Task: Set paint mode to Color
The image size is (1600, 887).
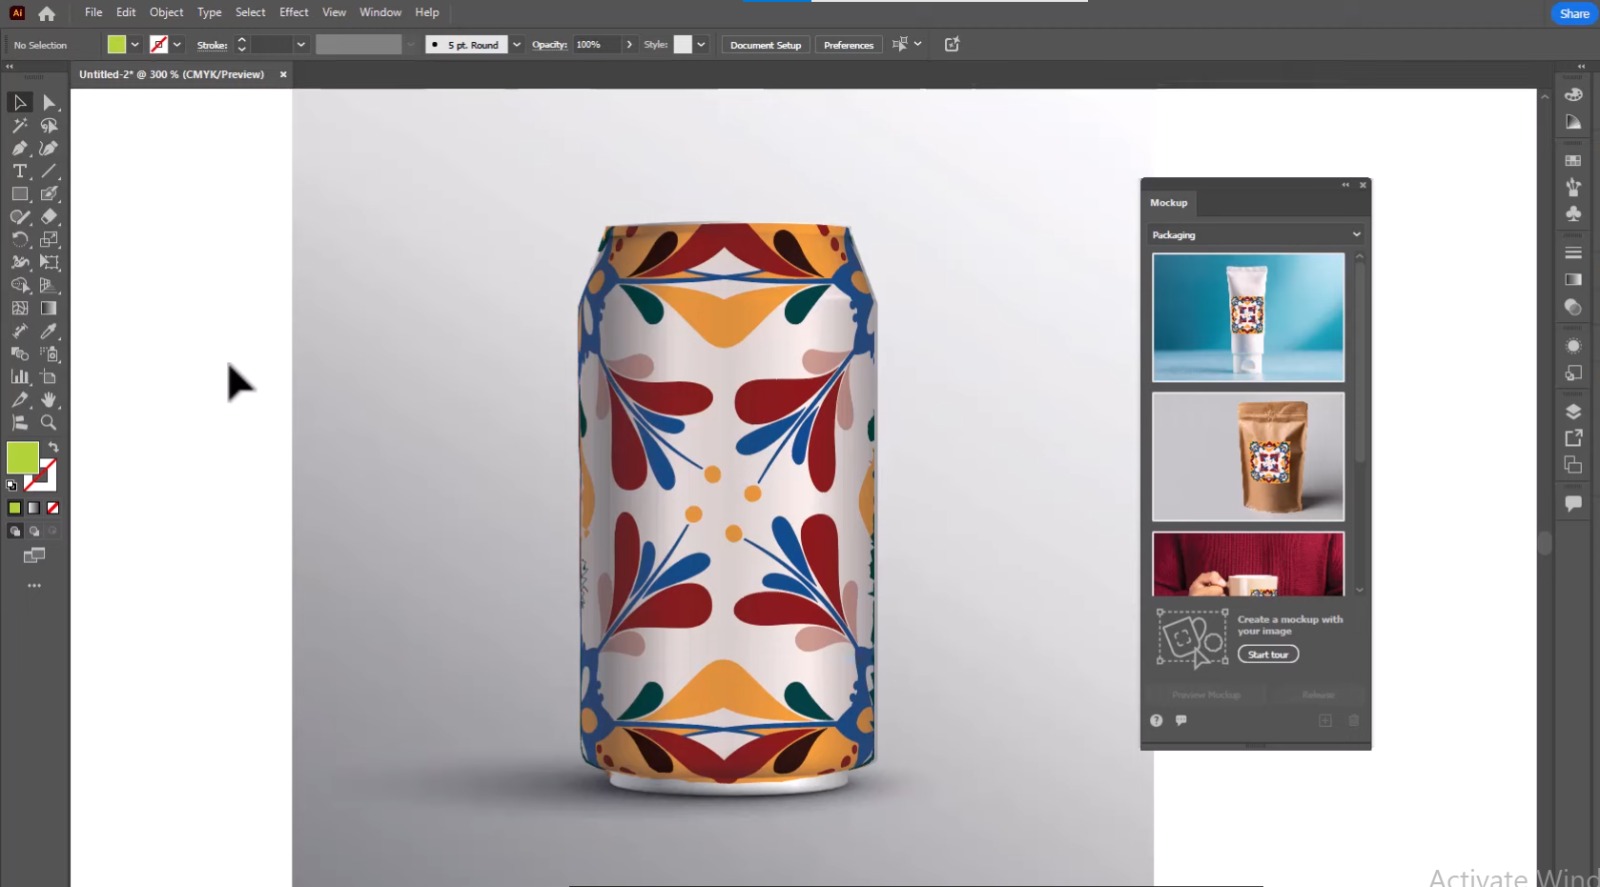Action: [x=15, y=508]
